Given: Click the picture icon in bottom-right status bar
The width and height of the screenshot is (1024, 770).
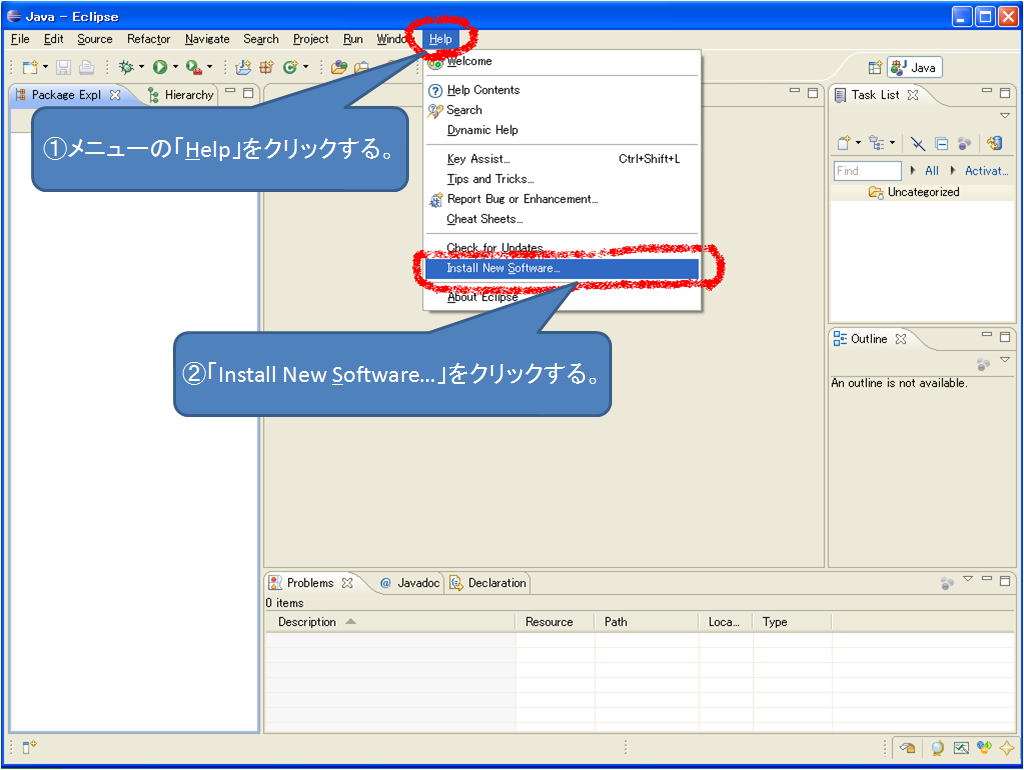Looking at the screenshot, I should tap(961, 748).
